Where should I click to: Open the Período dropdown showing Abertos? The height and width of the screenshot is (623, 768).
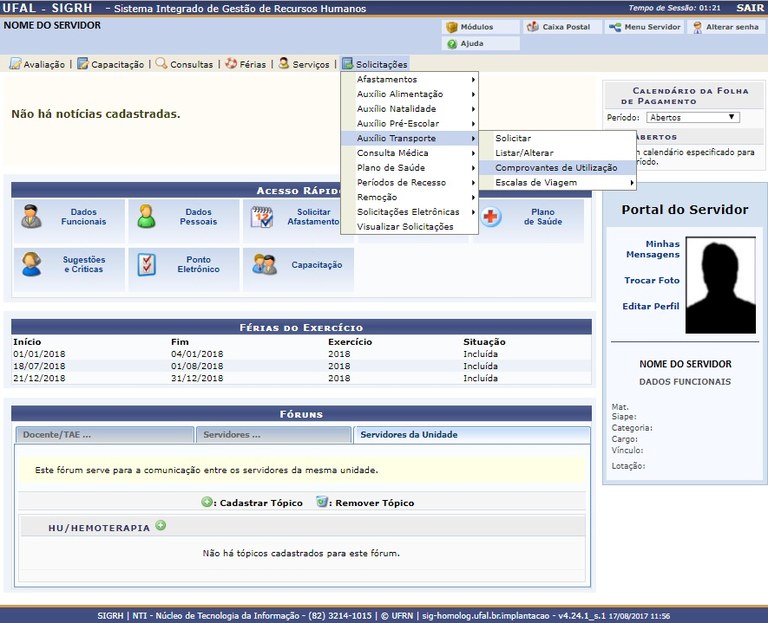(691, 117)
